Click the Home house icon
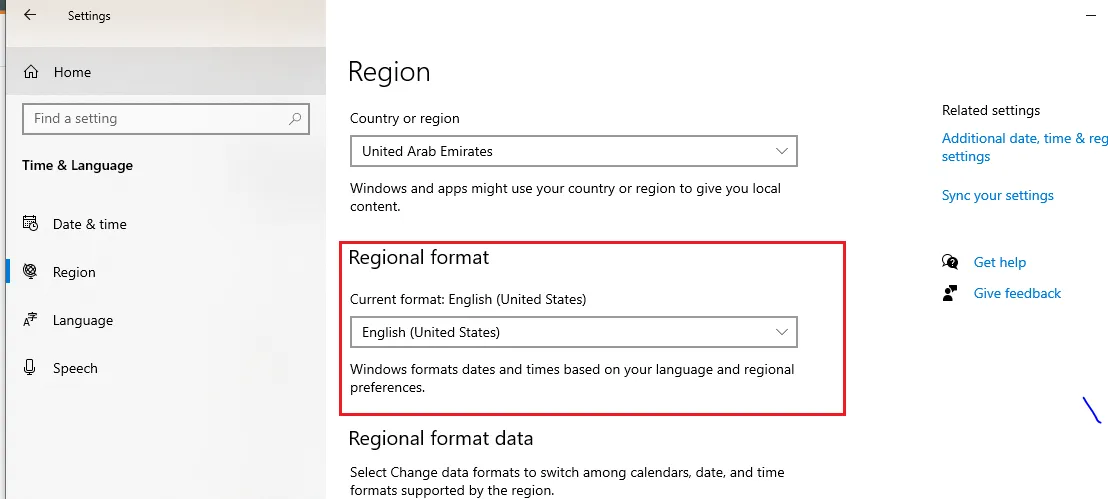Screen dimensions: 1108x499 31,72
